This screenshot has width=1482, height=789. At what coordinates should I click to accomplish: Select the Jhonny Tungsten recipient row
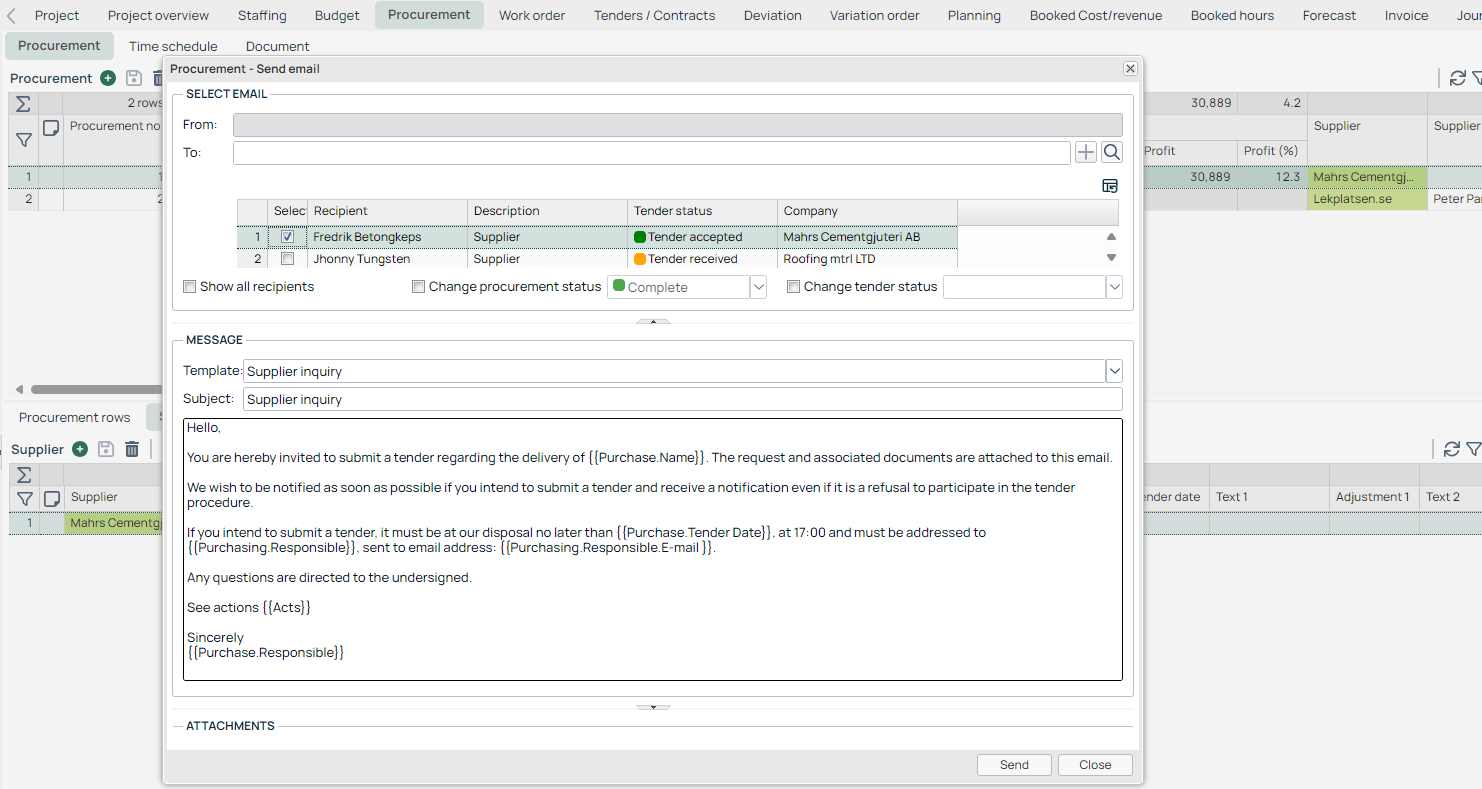(597, 259)
